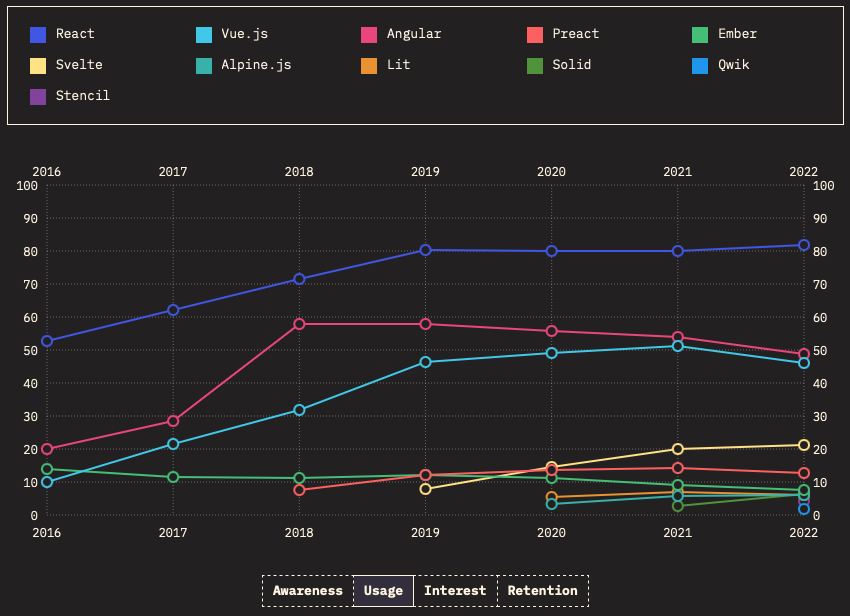This screenshot has height=616, width=850.
Task: Click Vue.js's 2019 data point
Action: (426, 362)
